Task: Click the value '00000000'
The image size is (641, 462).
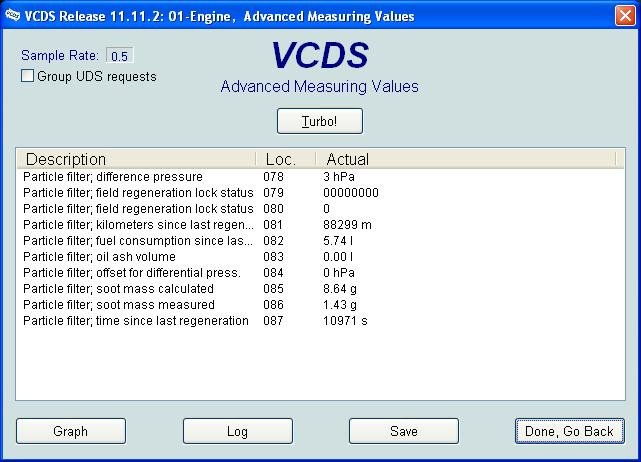Action: (x=351, y=193)
